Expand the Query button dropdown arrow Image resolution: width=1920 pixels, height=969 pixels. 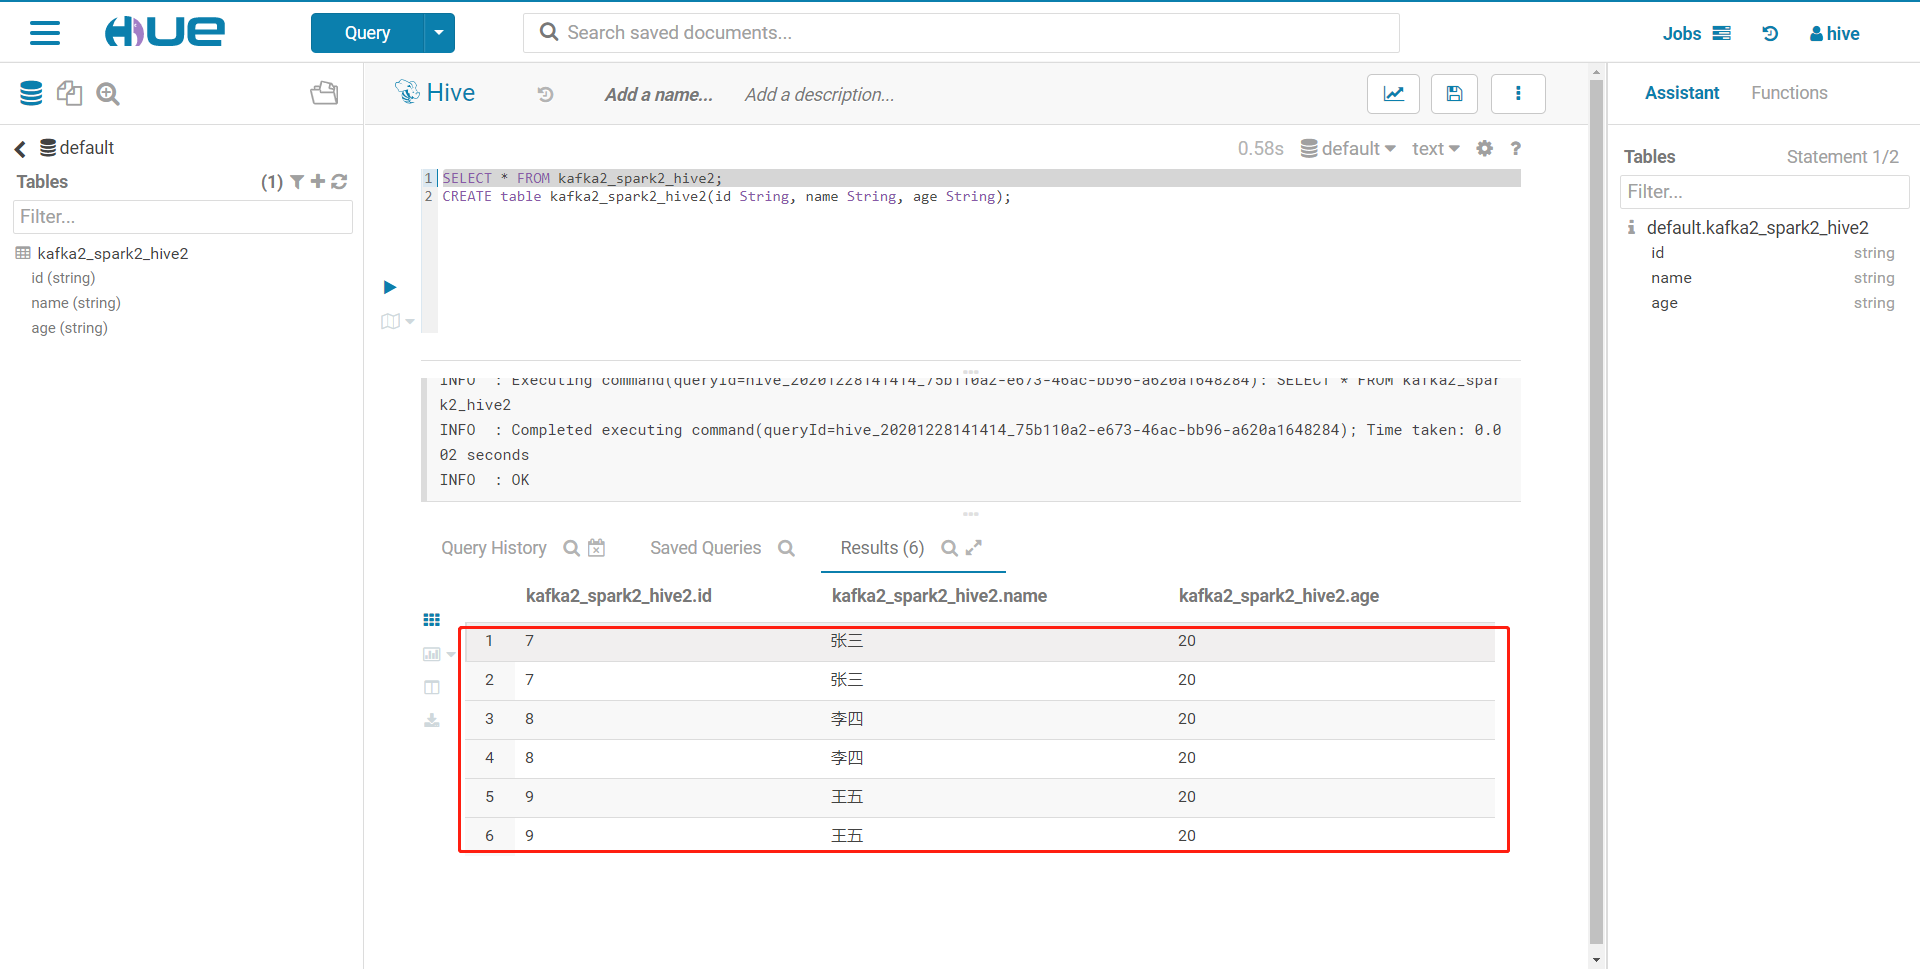[439, 33]
